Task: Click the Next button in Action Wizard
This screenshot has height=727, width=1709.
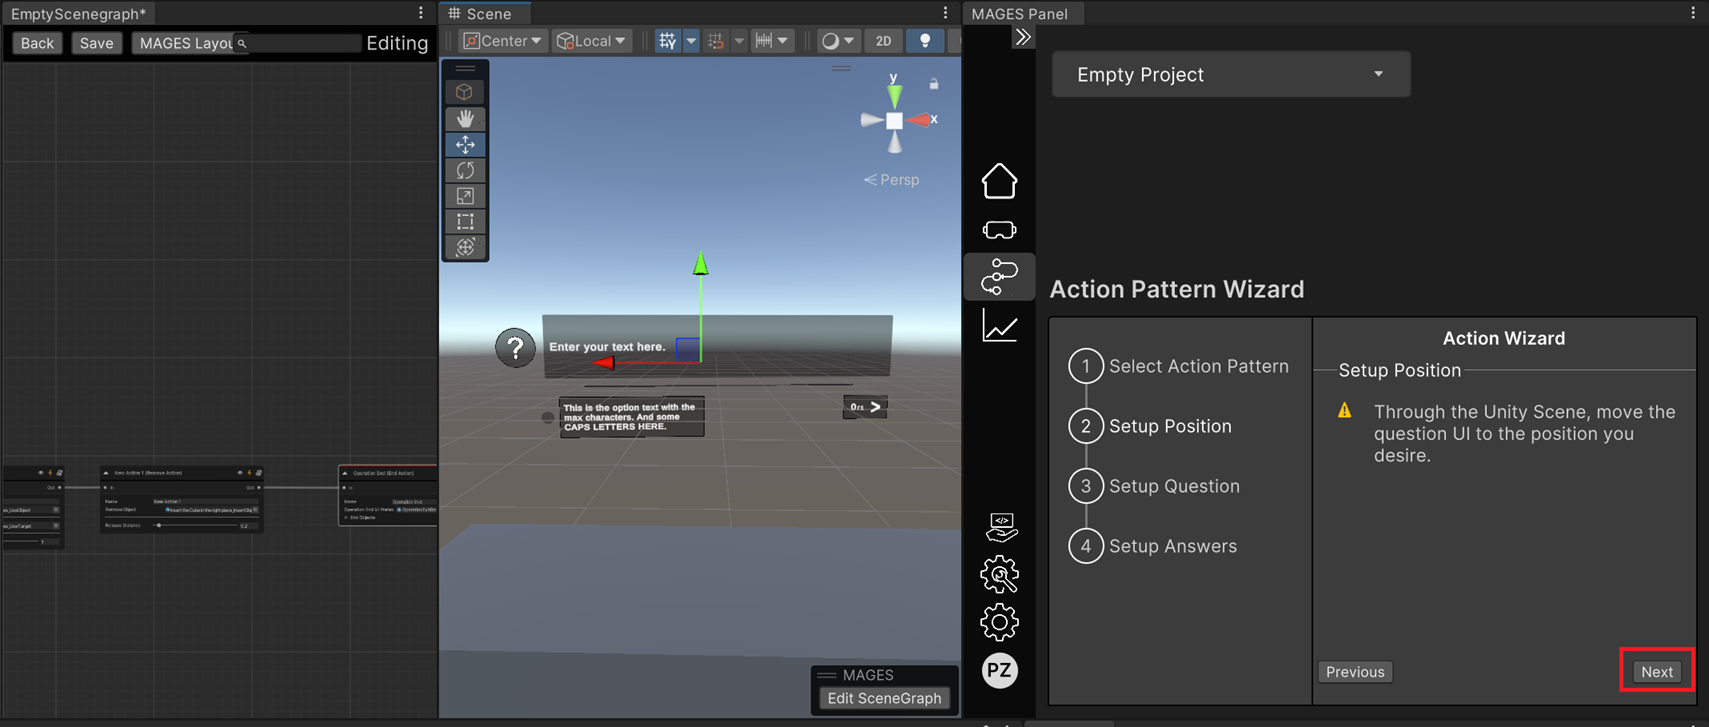Action: (1656, 672)
